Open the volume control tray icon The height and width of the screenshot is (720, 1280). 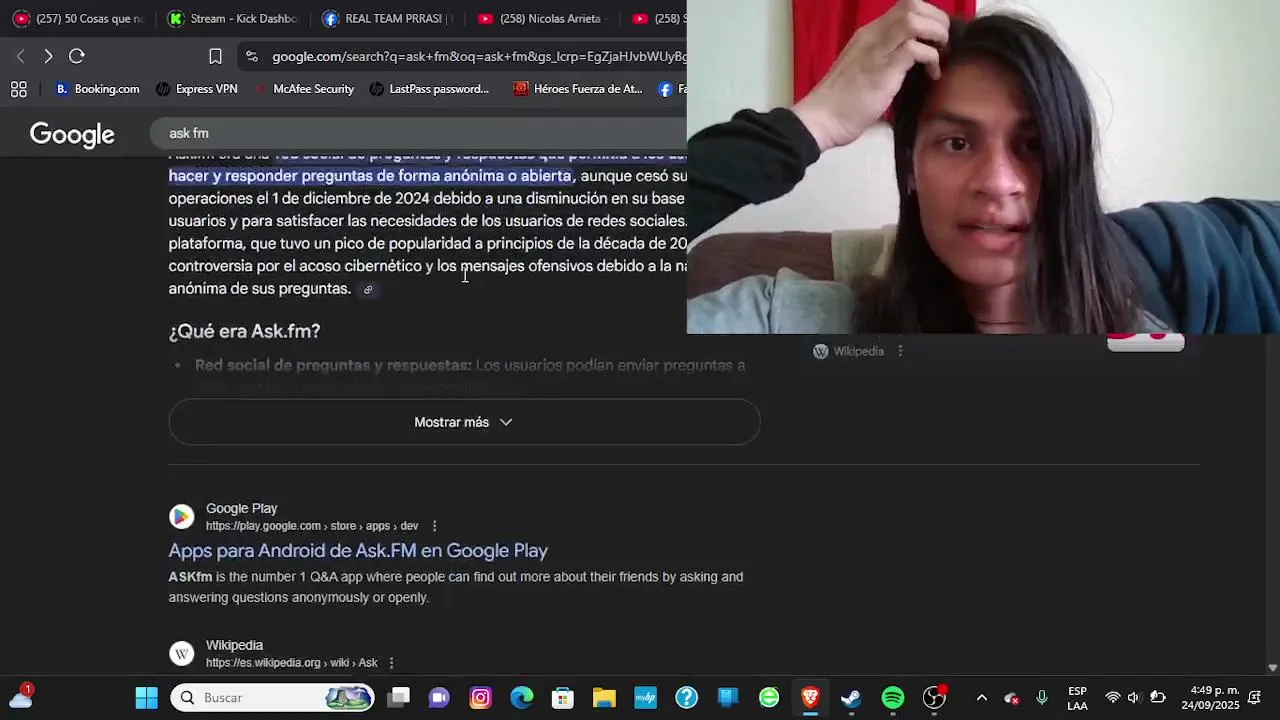click(x=1134, y=698)
